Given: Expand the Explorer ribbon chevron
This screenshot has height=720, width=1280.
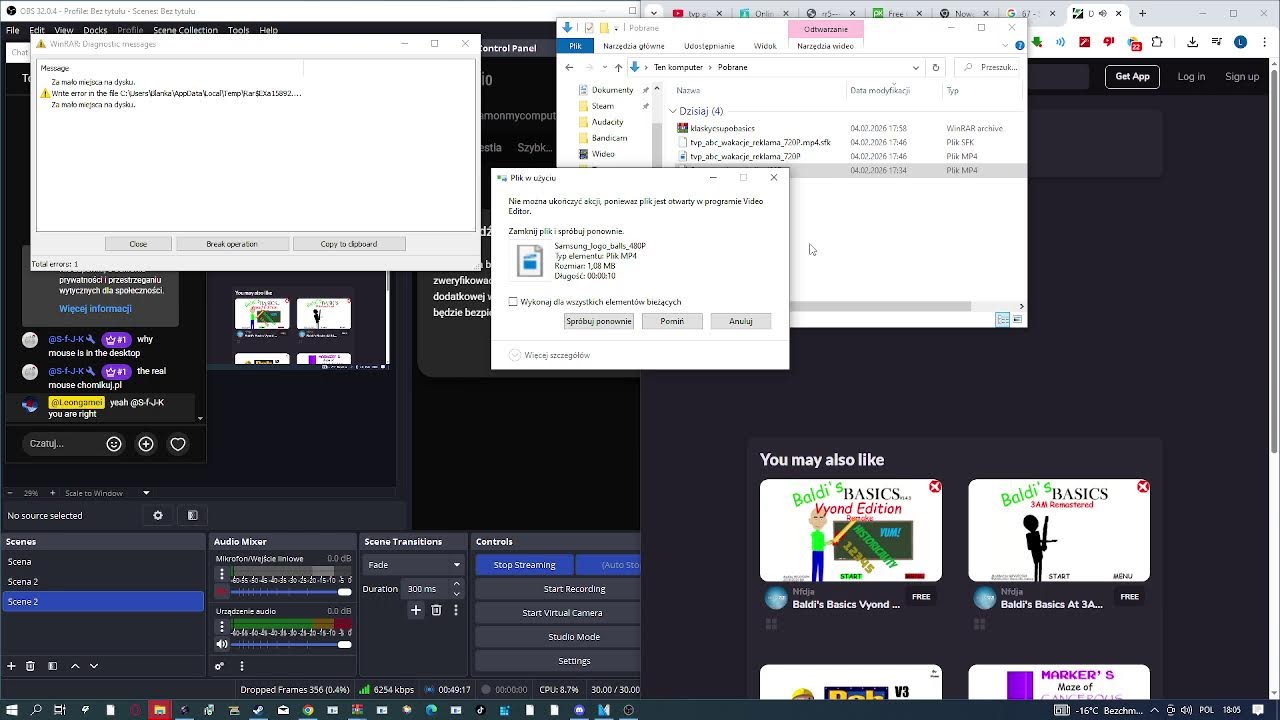Looking at the screenshot, I should click(x=1006, y=46).
